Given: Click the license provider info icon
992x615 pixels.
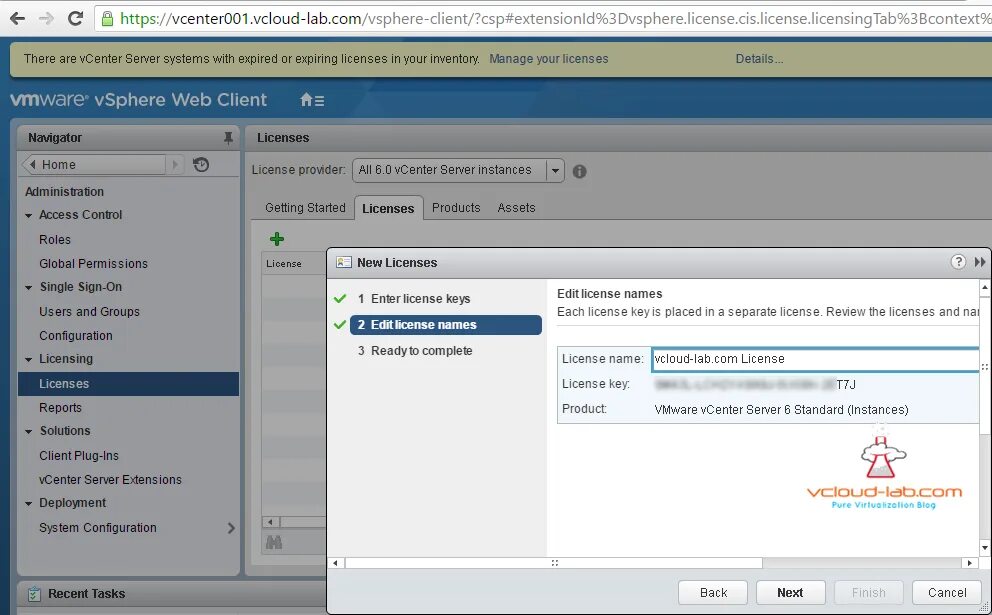Looking at the screenshot, I should 580,171.
